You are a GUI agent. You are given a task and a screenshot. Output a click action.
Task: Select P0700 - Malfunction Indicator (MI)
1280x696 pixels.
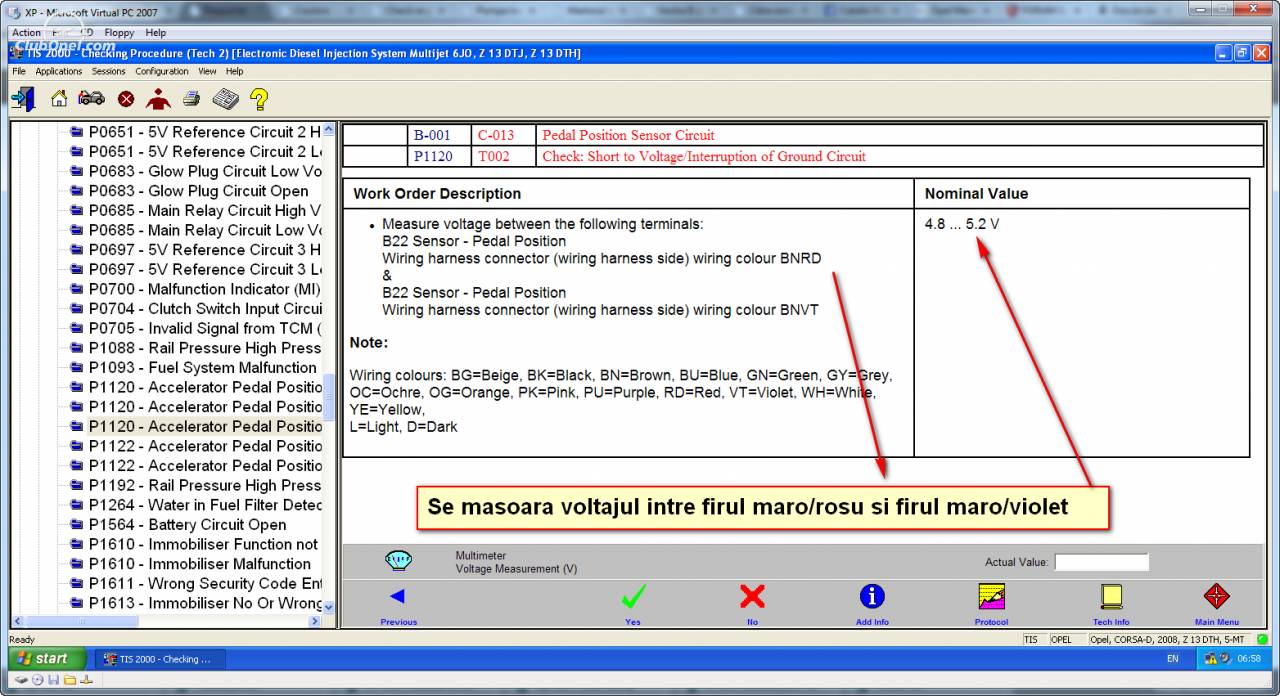[x=204, y=288]
